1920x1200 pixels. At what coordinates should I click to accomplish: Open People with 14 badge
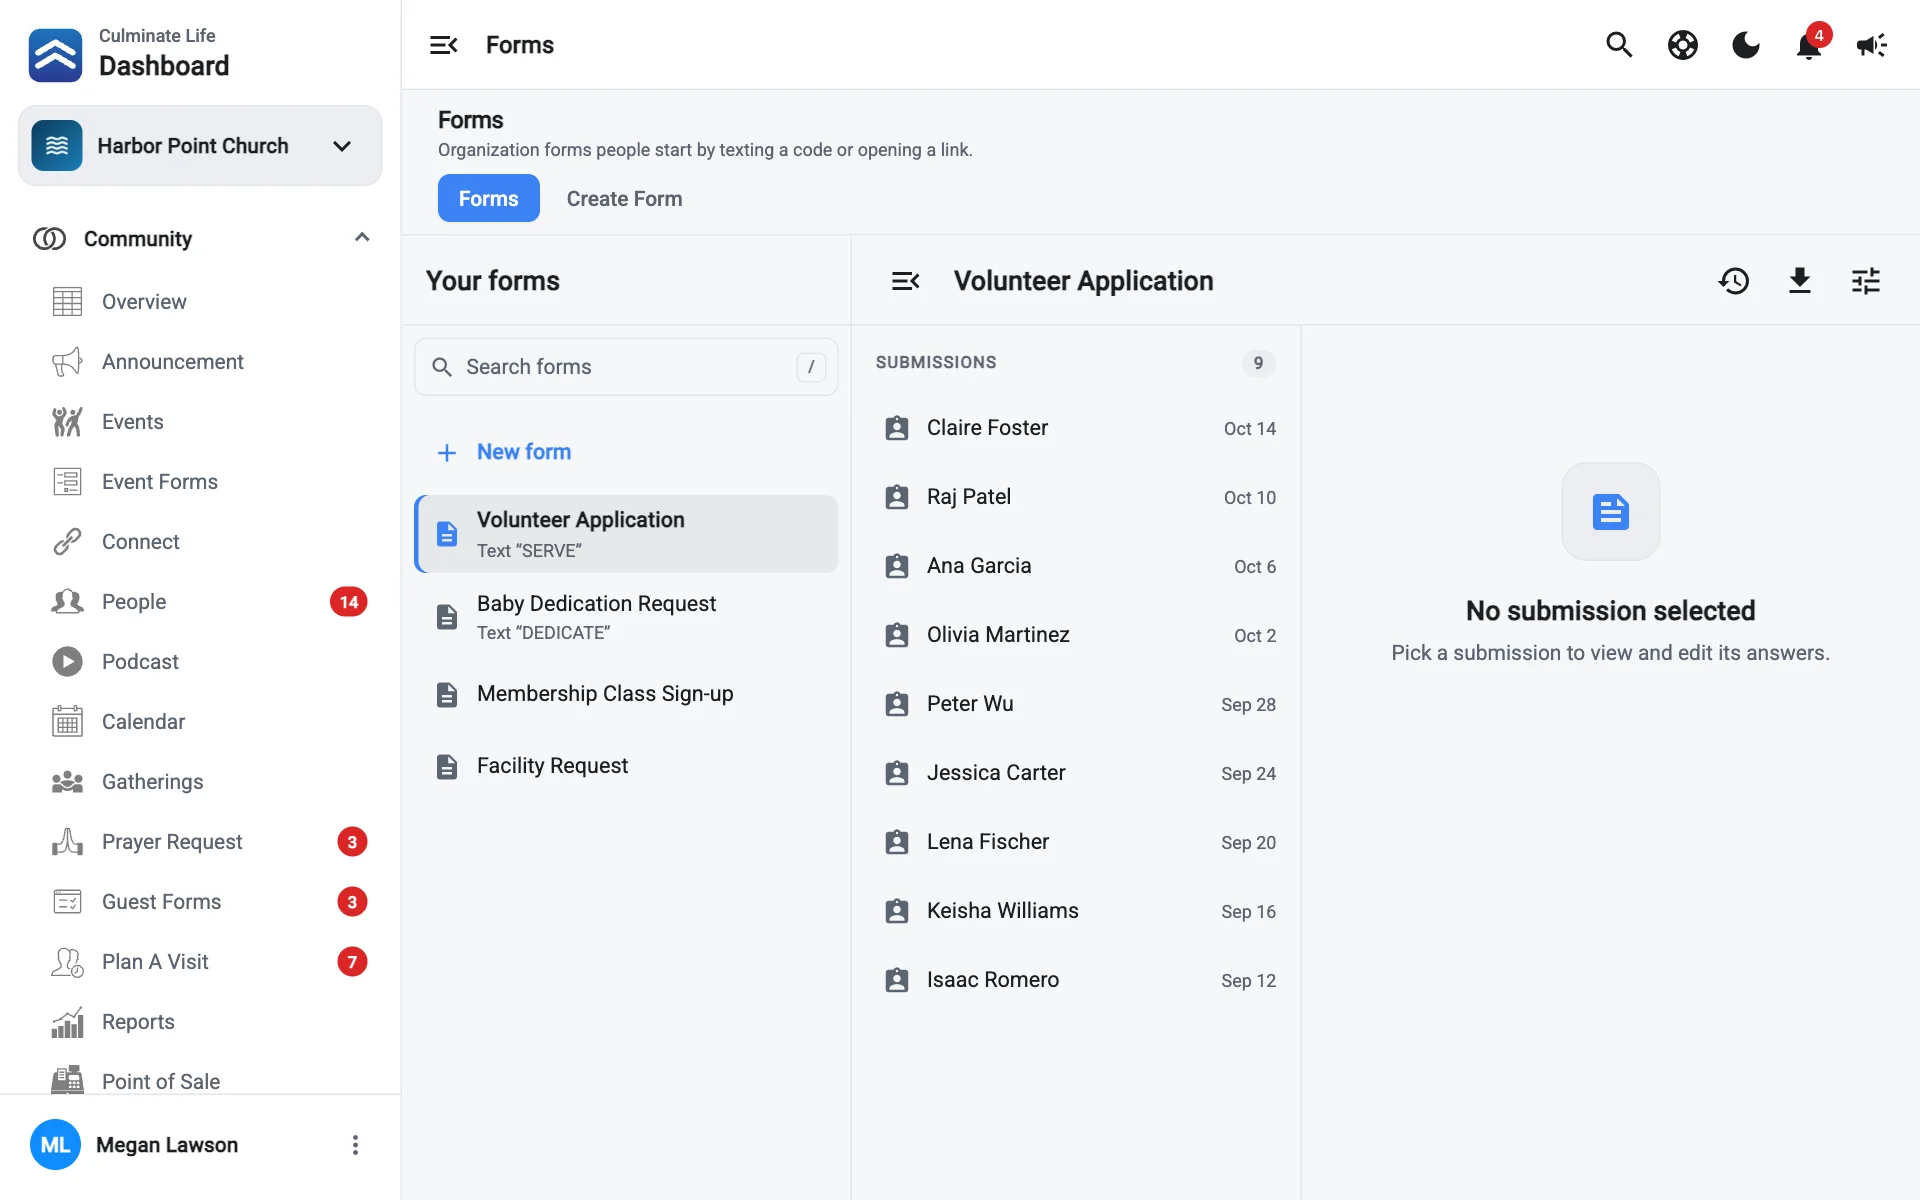click(x=200, y=602)
